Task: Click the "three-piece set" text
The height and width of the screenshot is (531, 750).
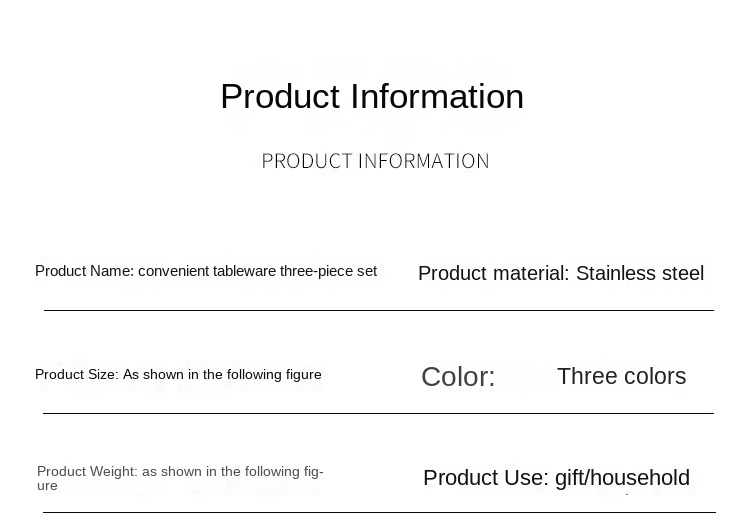Action: tap(328, 271)
